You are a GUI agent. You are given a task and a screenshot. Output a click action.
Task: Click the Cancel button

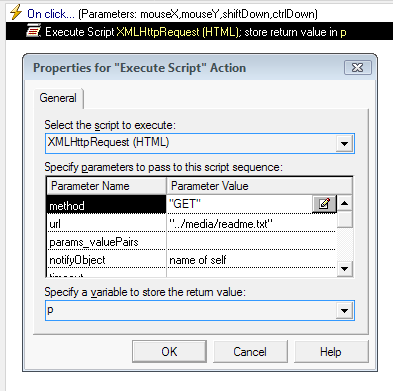(x=250, y=351)
